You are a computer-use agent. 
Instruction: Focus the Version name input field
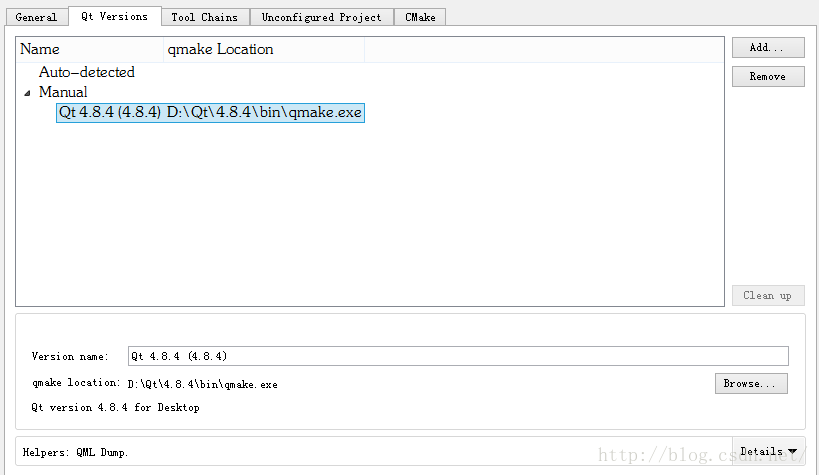coord(458,356)
